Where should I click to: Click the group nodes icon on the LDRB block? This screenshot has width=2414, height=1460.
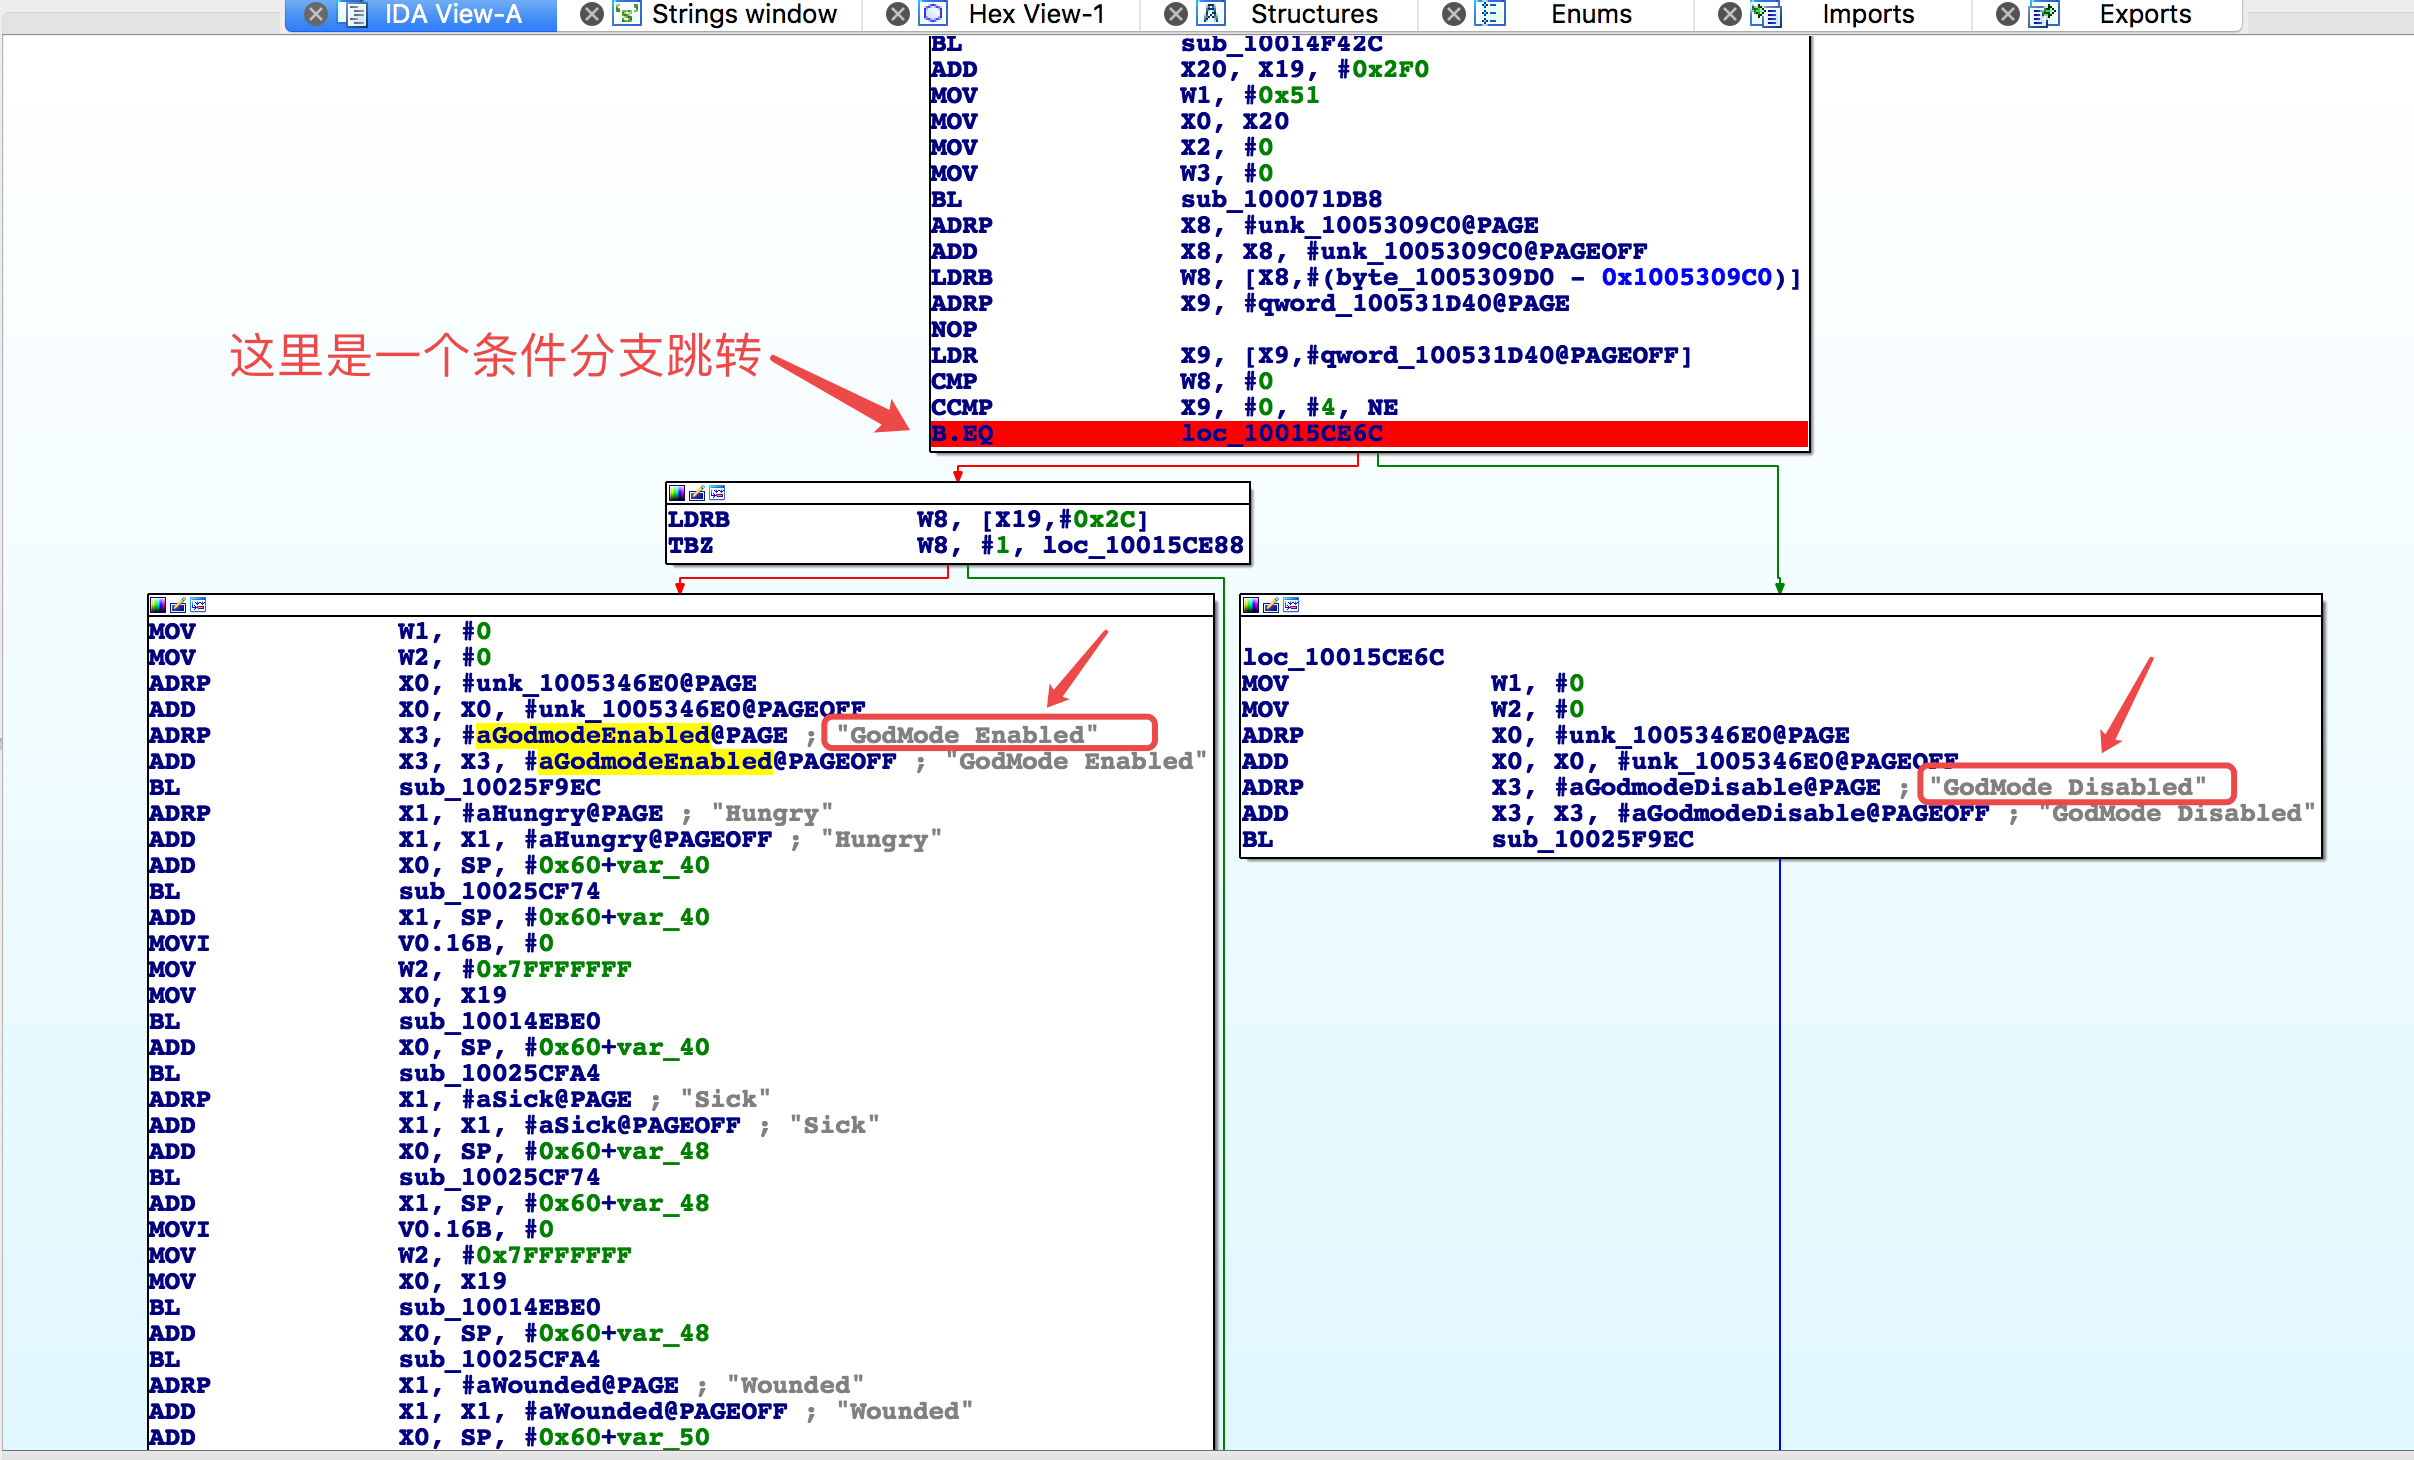(x=717, y=493)
